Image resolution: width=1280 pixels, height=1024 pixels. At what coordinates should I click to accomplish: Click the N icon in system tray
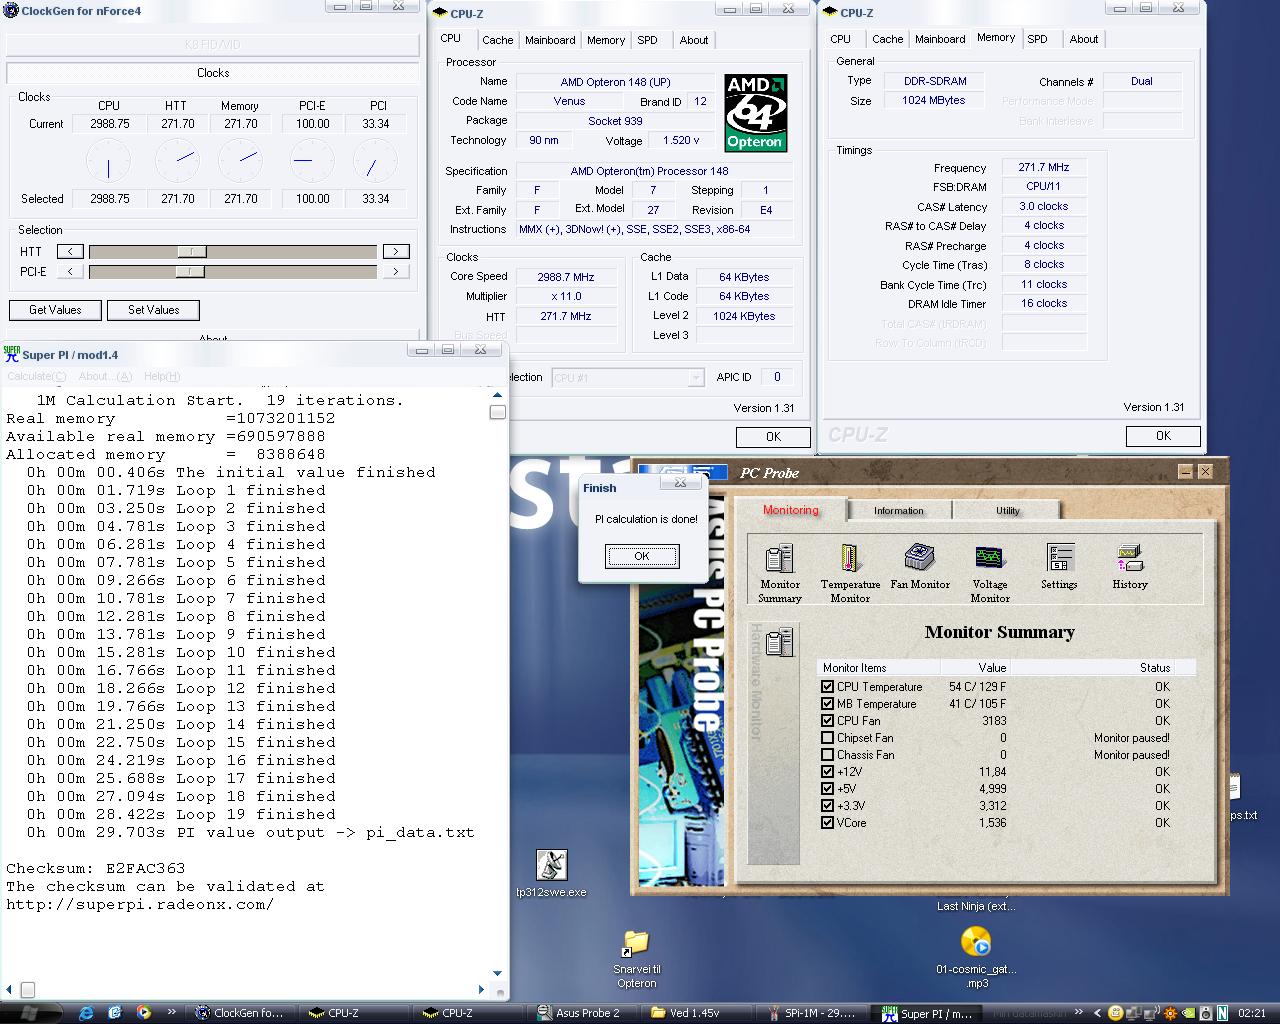(1222, 1013)
